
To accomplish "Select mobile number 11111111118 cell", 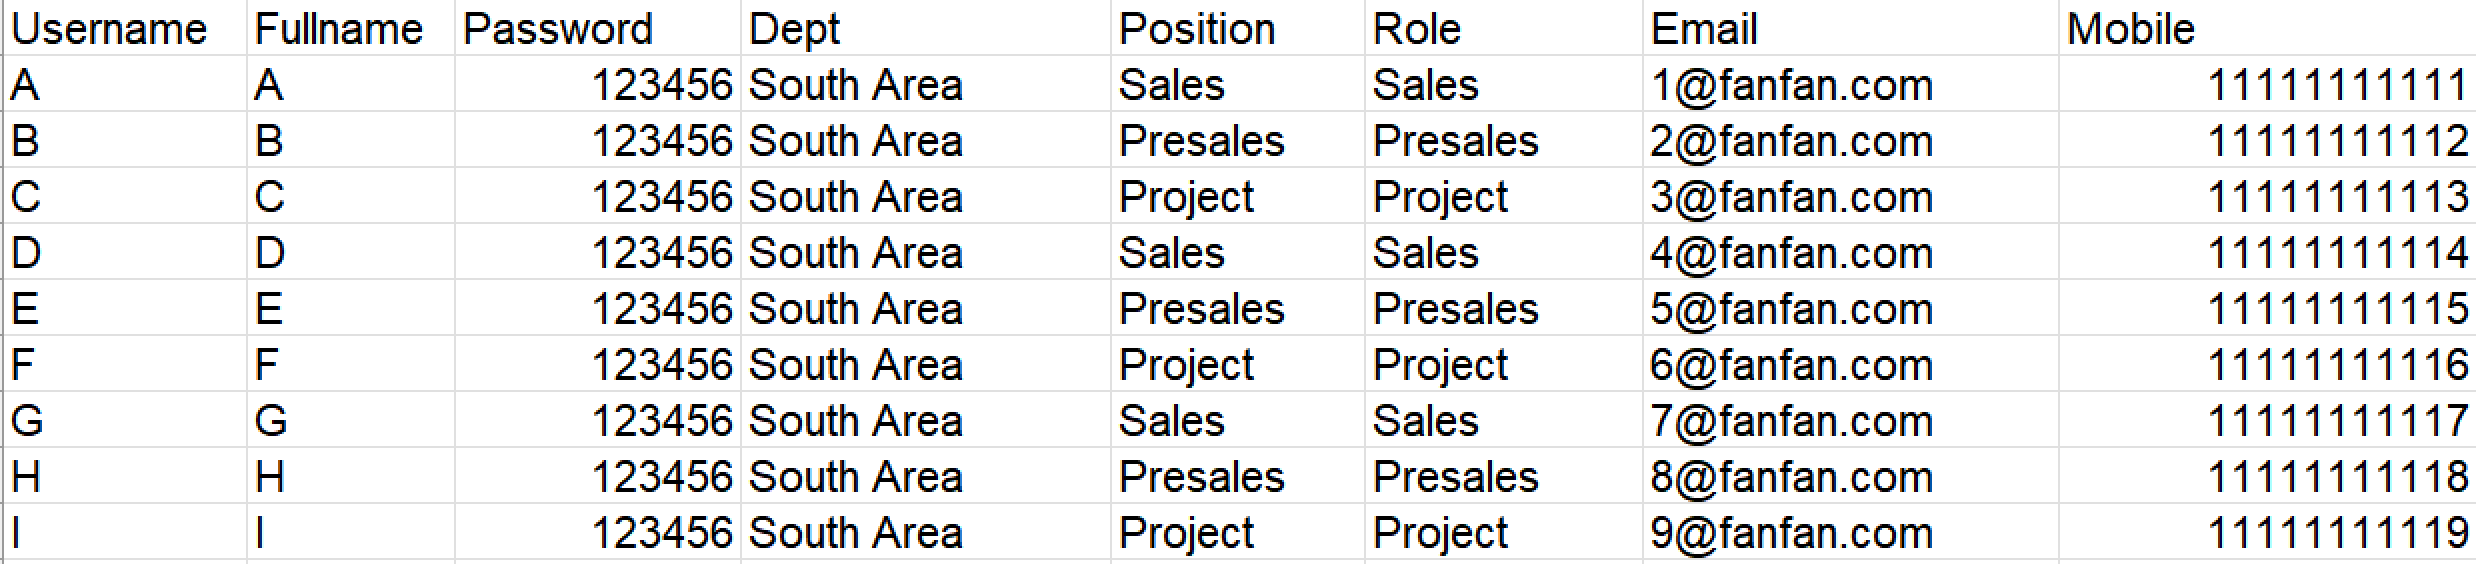I will click(2337, 477).
